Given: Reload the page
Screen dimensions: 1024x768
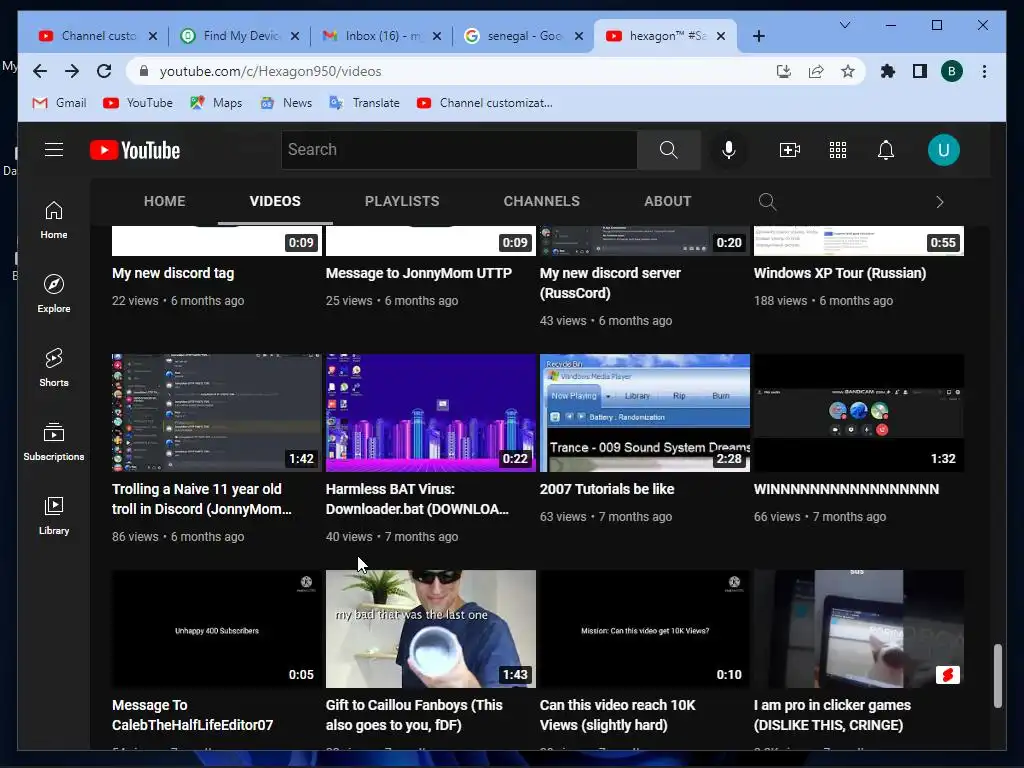Looking at the screenshot, I should pyautogui.click(x=104, y=71).
